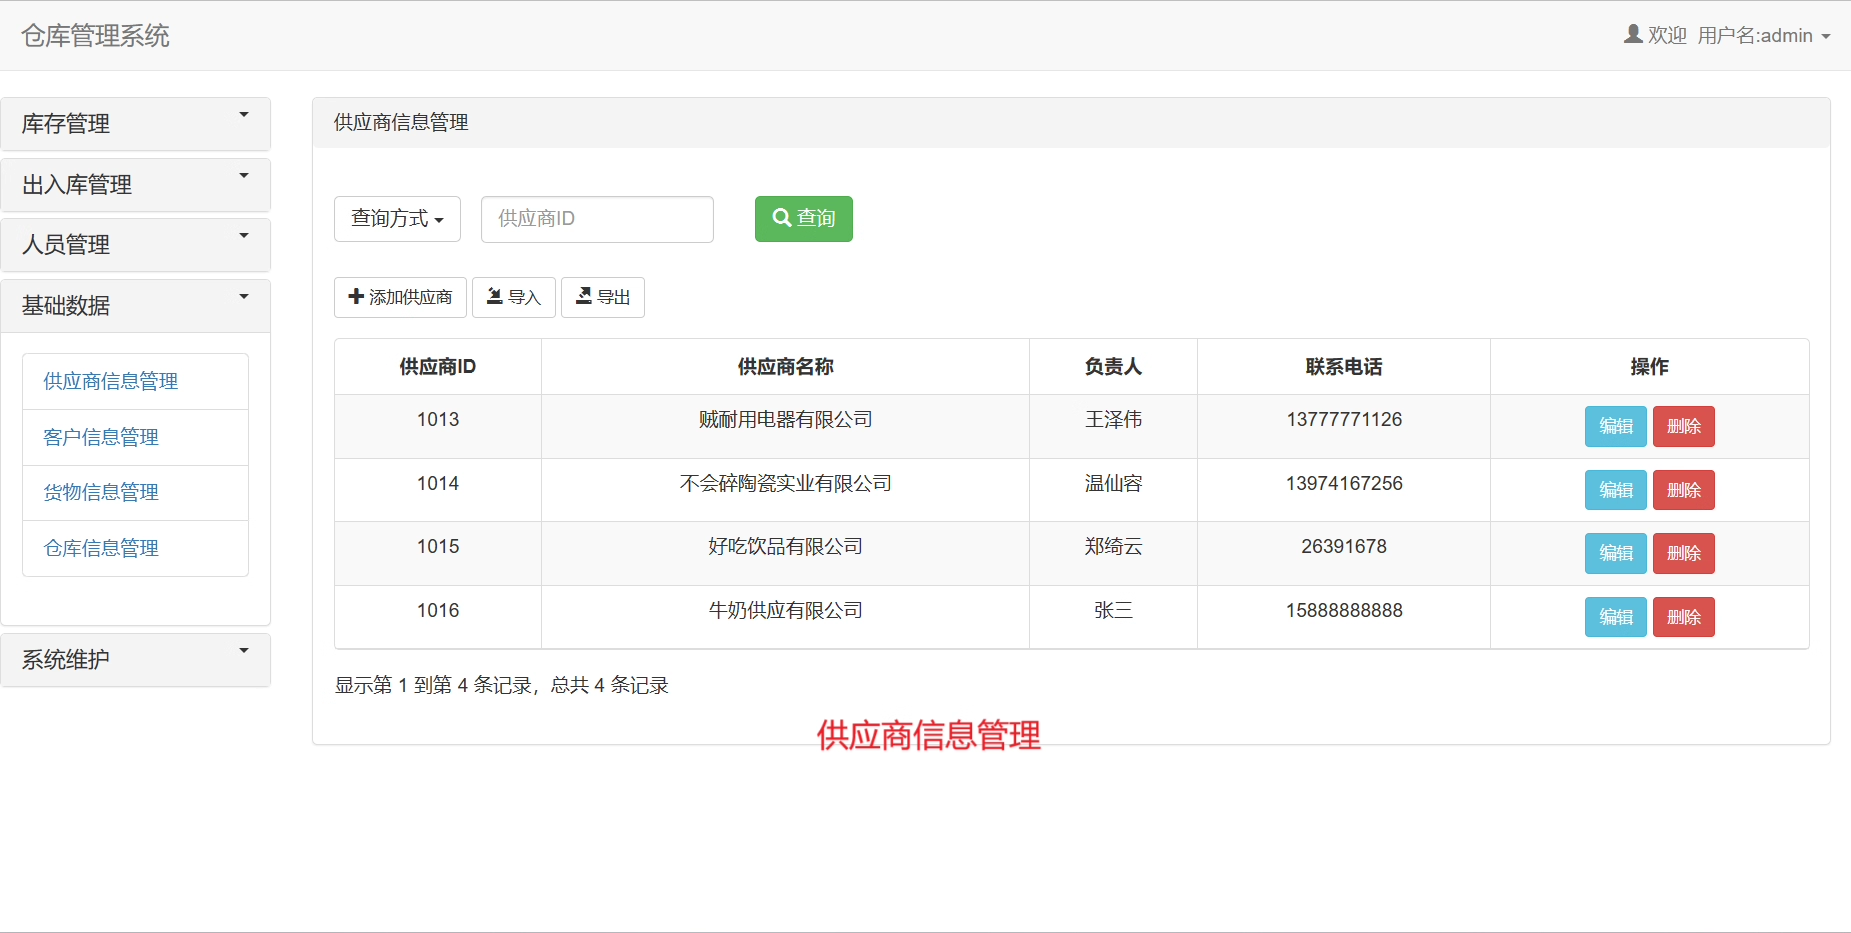Click the 操作 column header
This screenshot has height=933, width=1851.
click(x=1649, y=367)
